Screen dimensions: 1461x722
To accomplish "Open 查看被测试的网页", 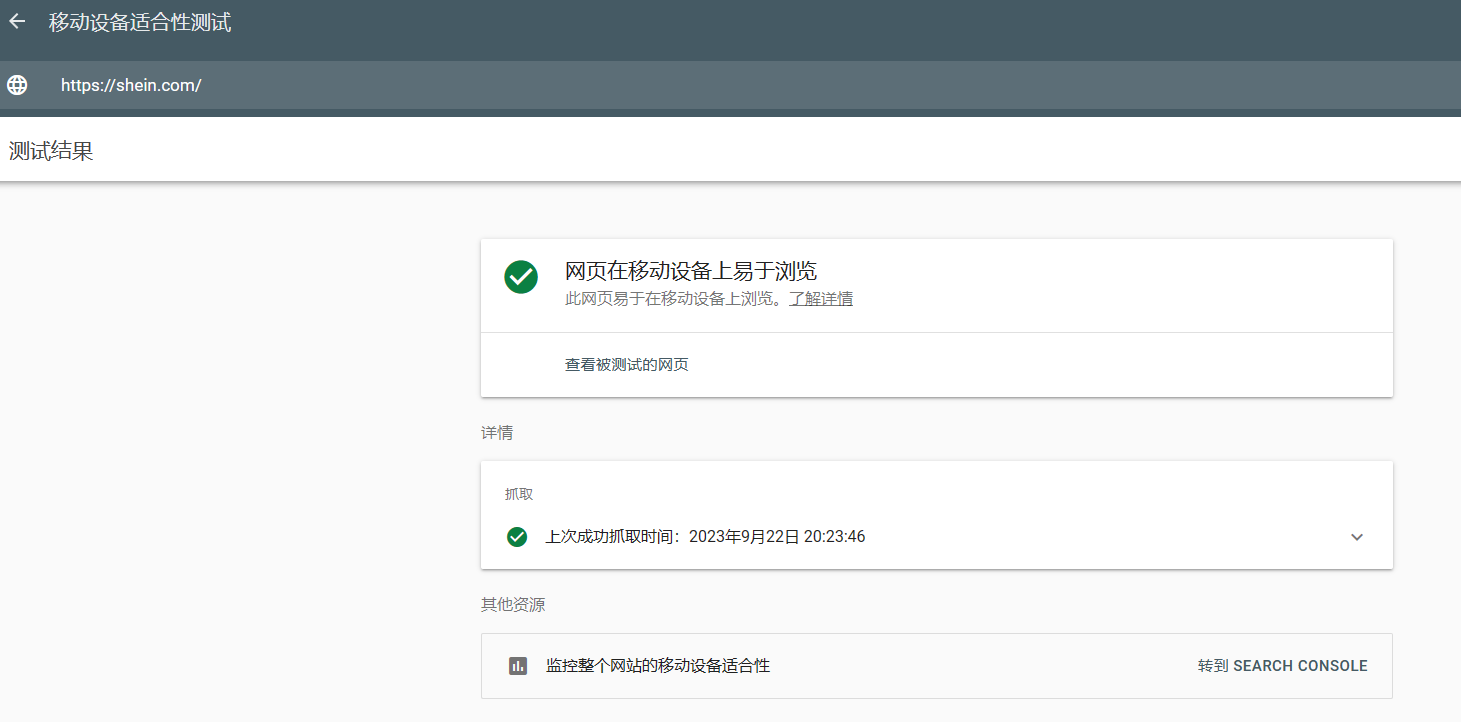I will [627, 365].
